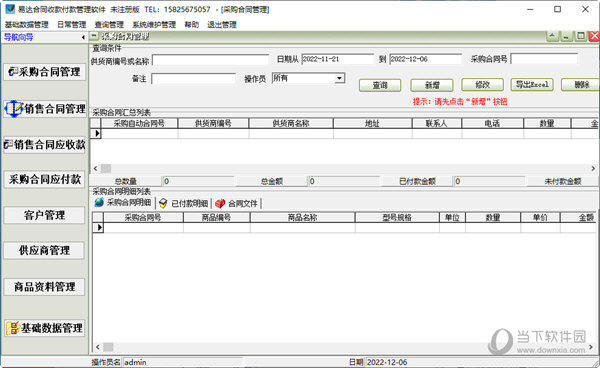The image size is (600, 368).
Task: Click the 总金额 value field
Action: point(344,181)
